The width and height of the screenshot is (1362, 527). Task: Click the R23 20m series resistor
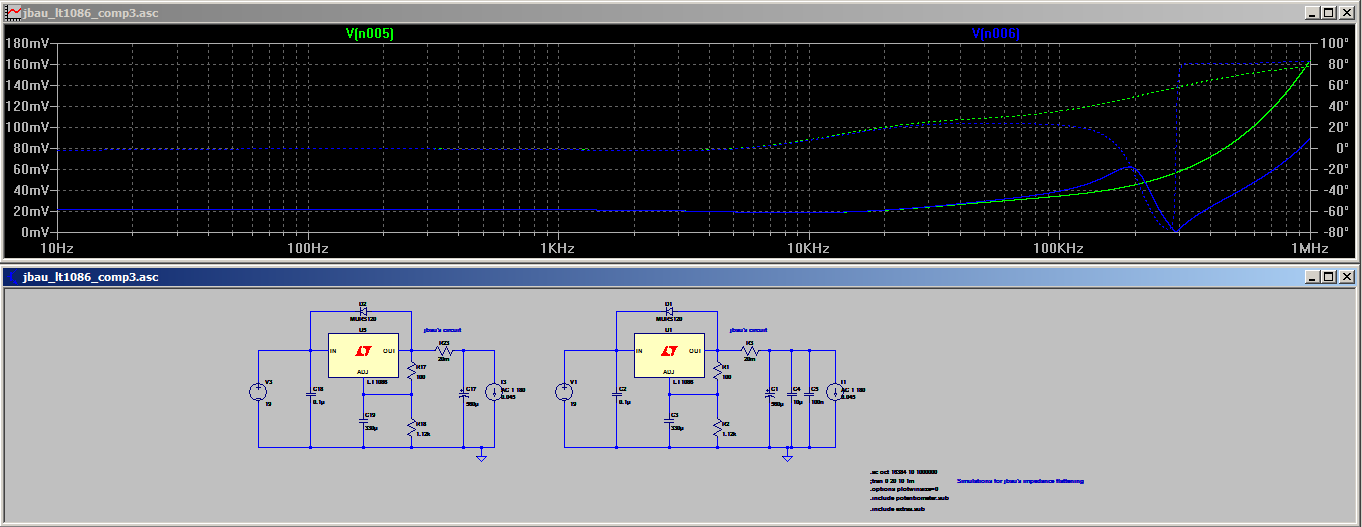tap(444, 350)
